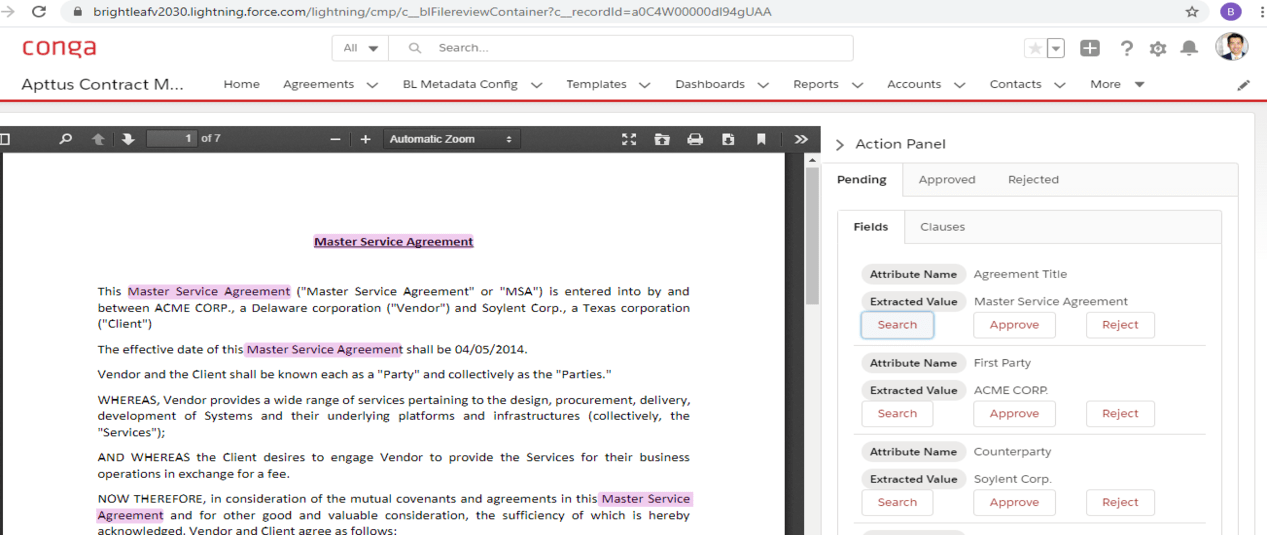1267x535 pixels.
Task: Open the PDF viewer tools menu
Action: point(801,139)
